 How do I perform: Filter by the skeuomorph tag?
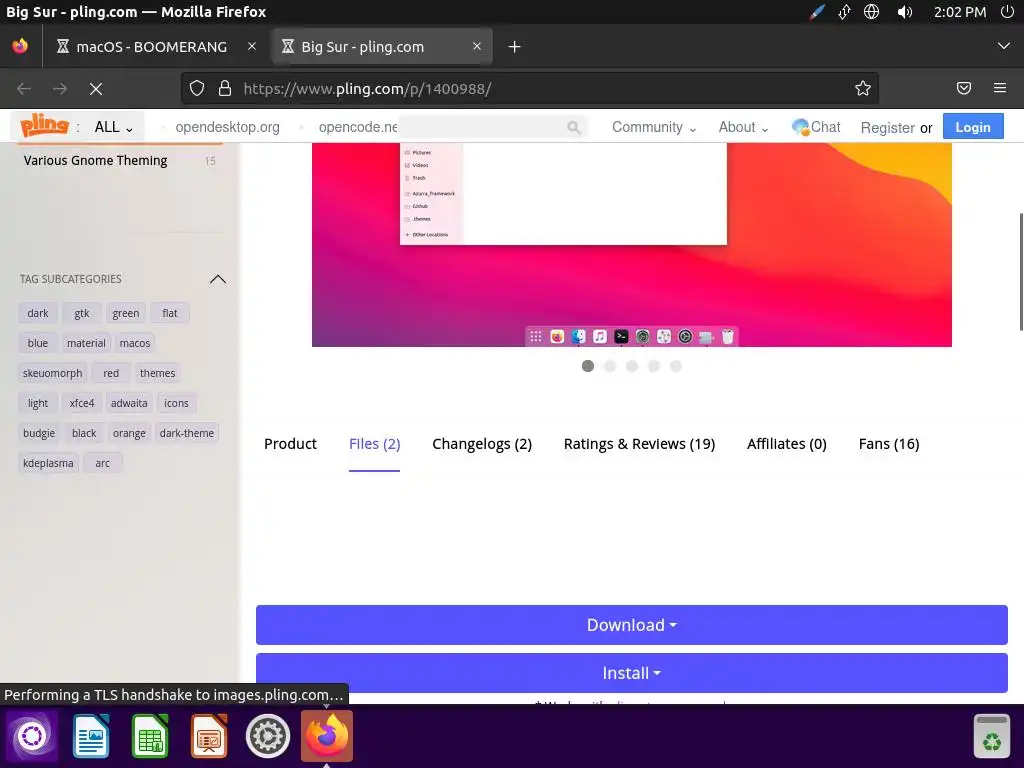(x=52, y=374)
